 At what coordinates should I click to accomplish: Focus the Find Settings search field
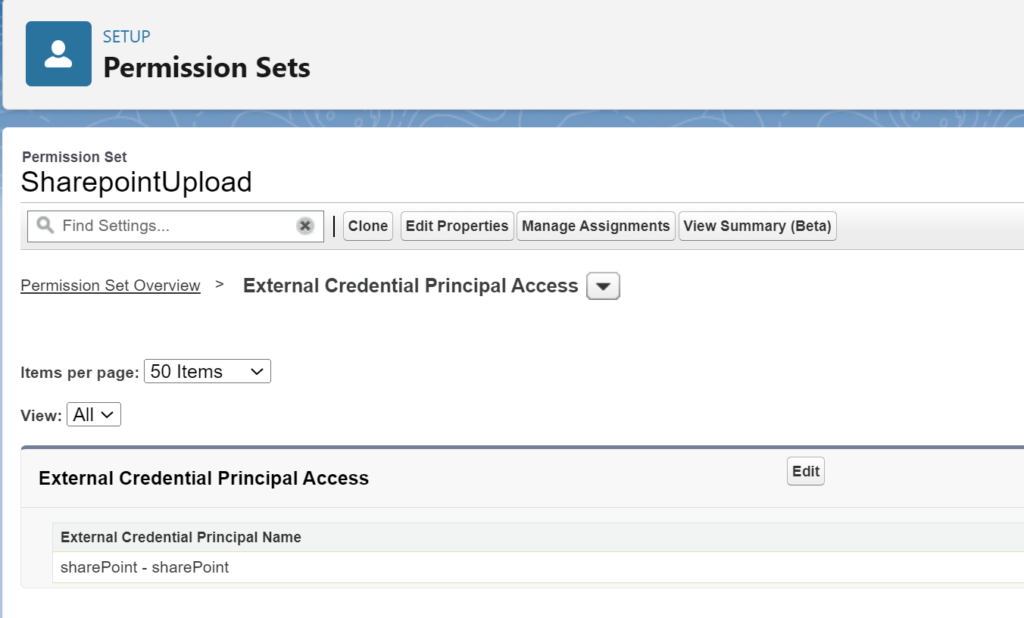(x=176, y=226)
